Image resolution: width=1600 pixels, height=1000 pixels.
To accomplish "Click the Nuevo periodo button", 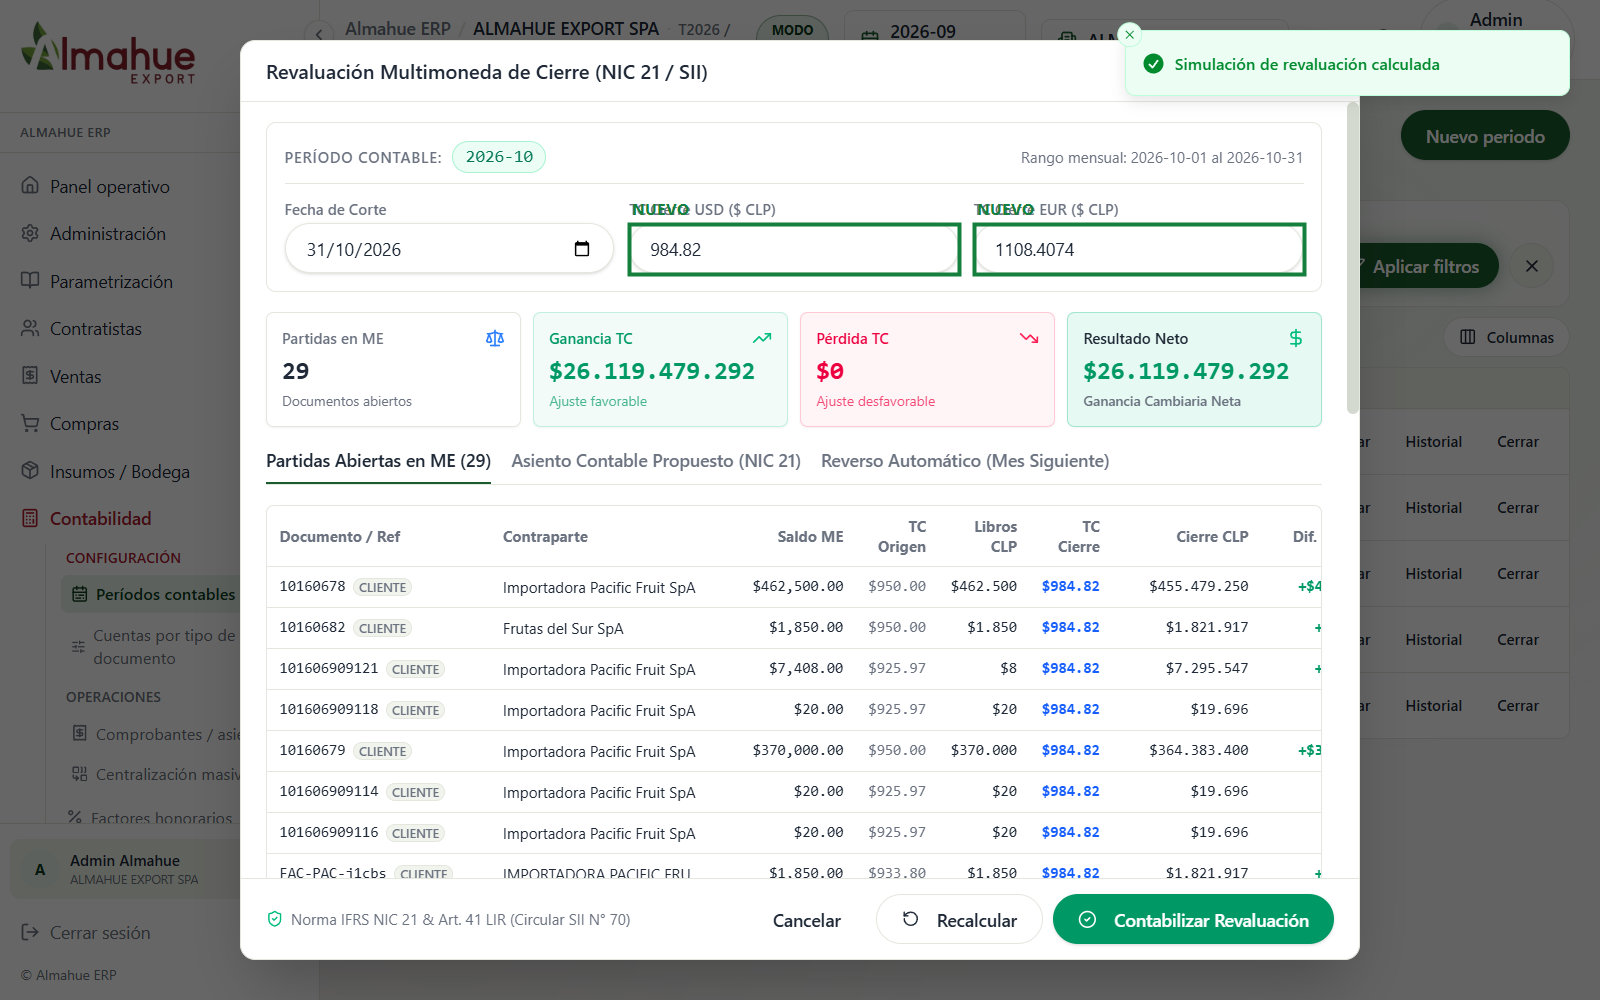I will 1485,136.
